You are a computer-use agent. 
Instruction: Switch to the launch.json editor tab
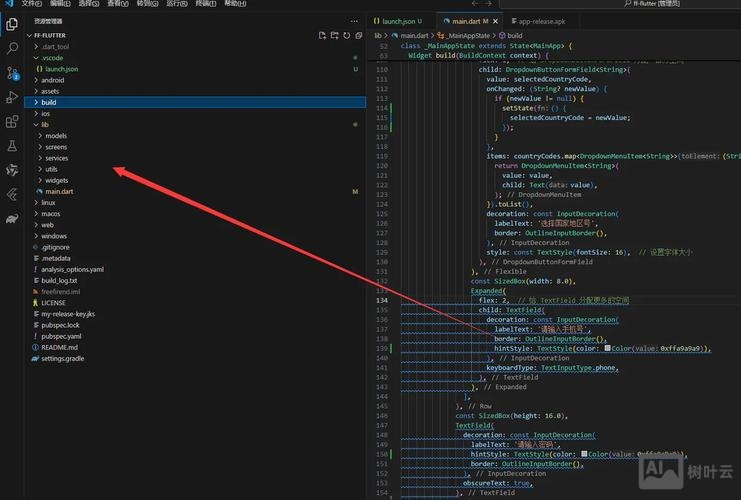point(397,21)
